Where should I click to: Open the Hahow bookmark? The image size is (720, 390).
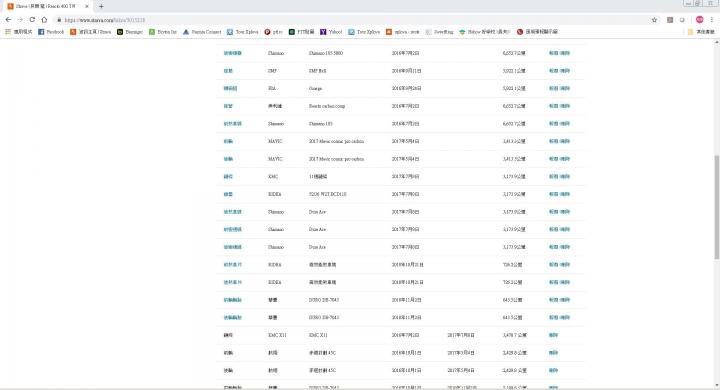(485, 32)
